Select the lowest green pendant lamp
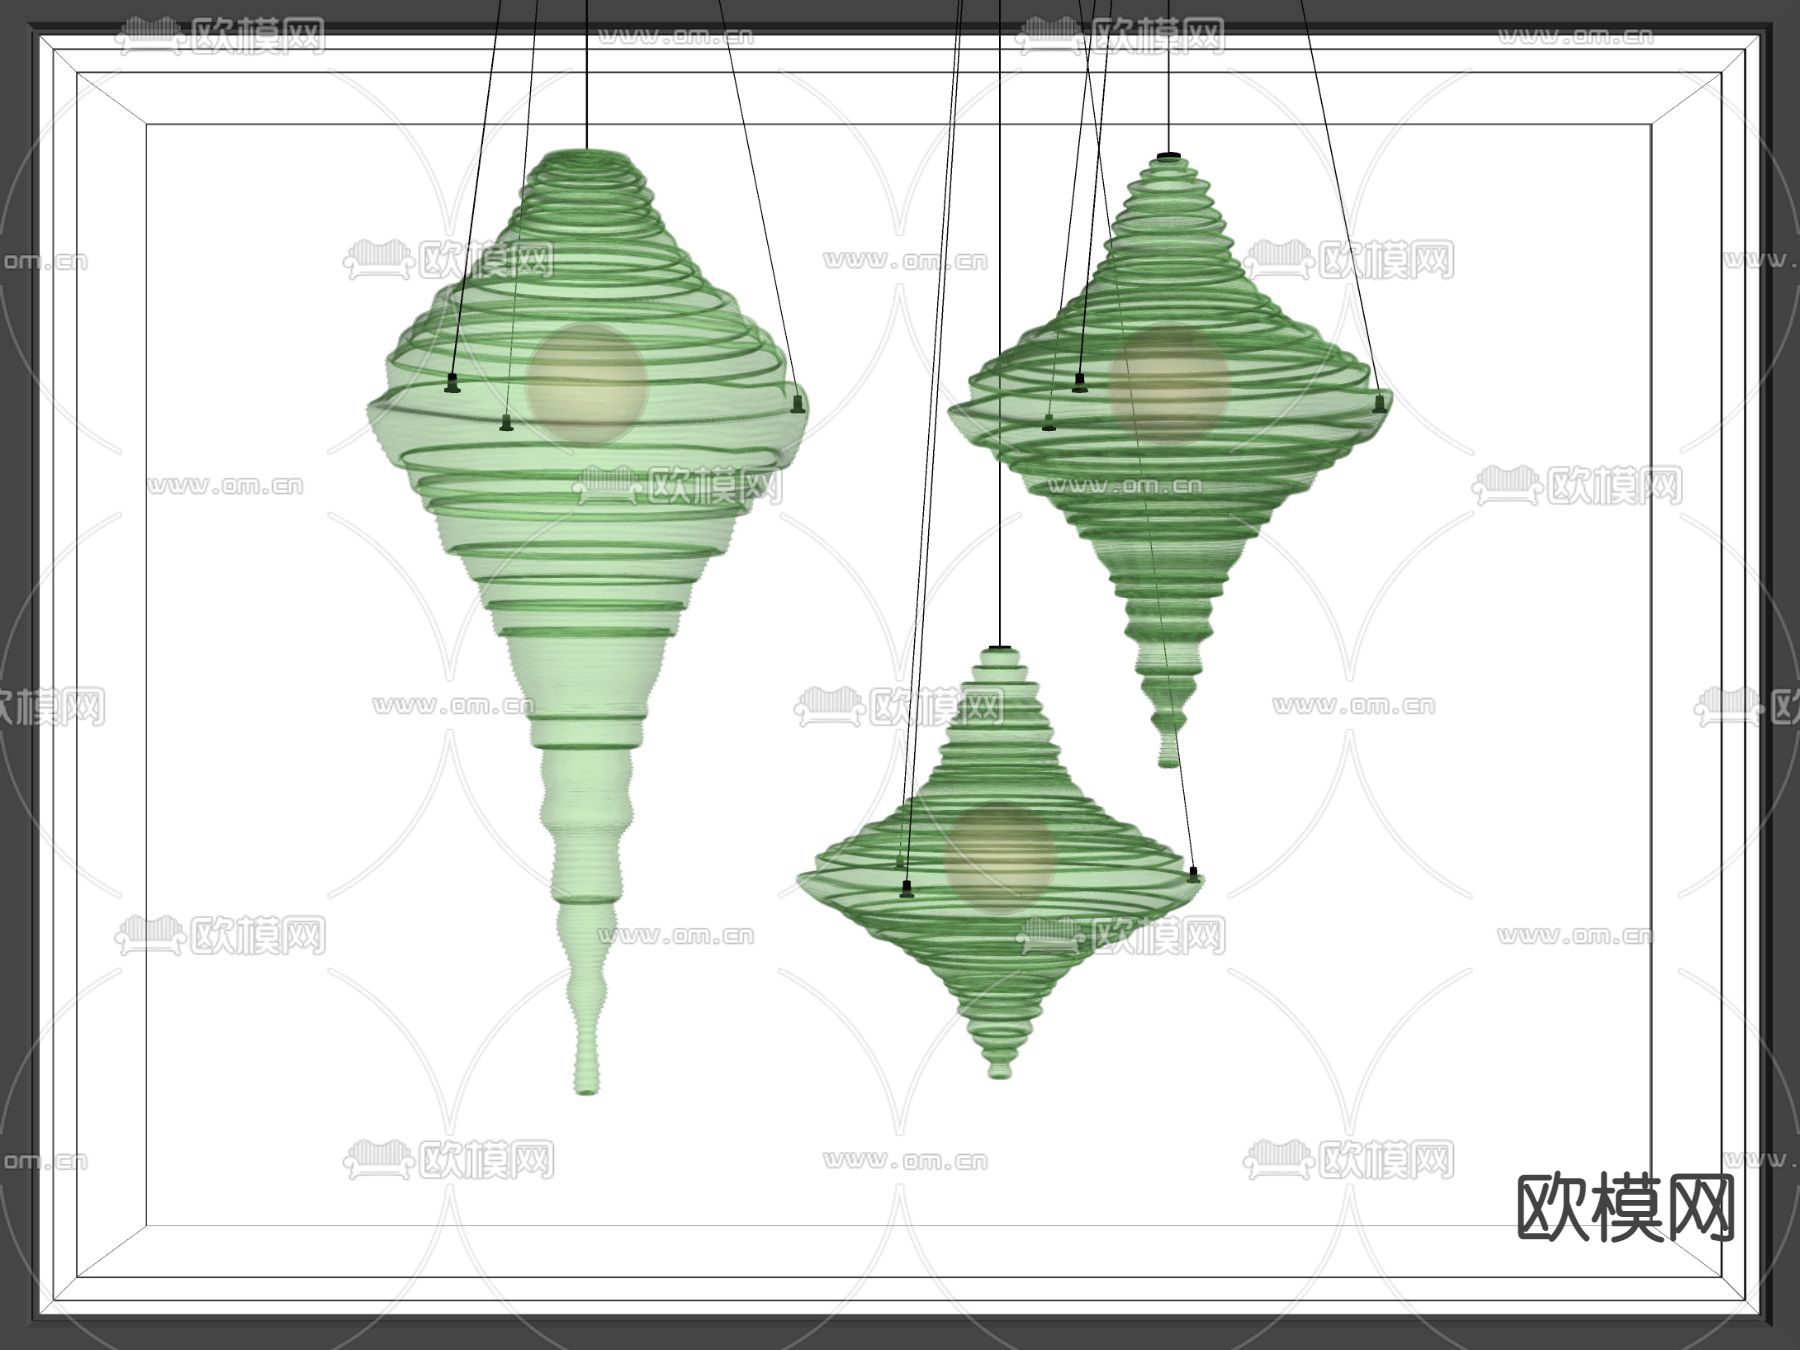Image resolution: width=1800 pixels, height=1350 pixels. coord(999,862)
